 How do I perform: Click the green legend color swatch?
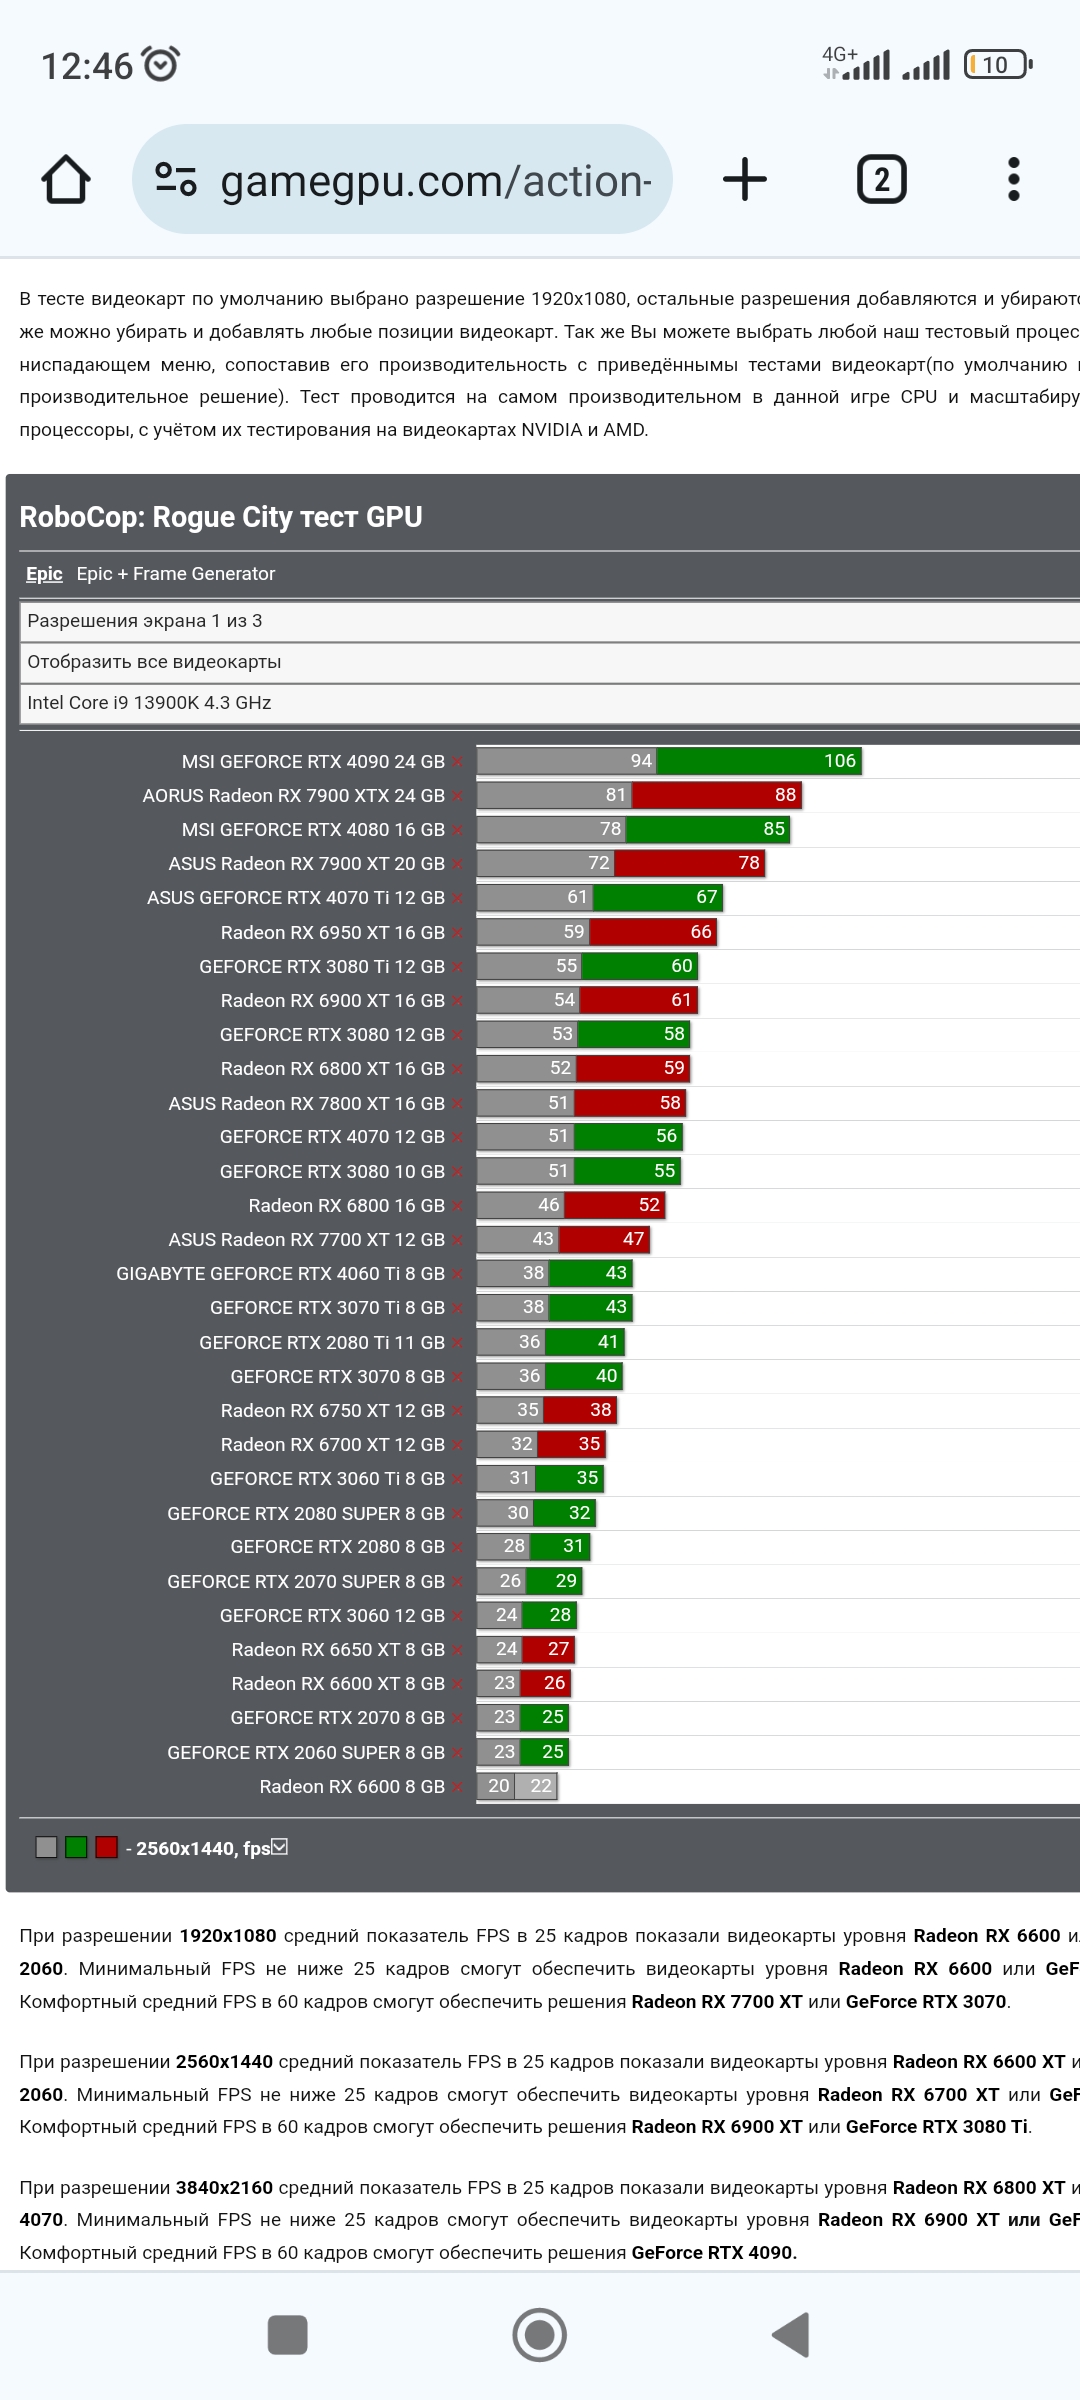76,1847
